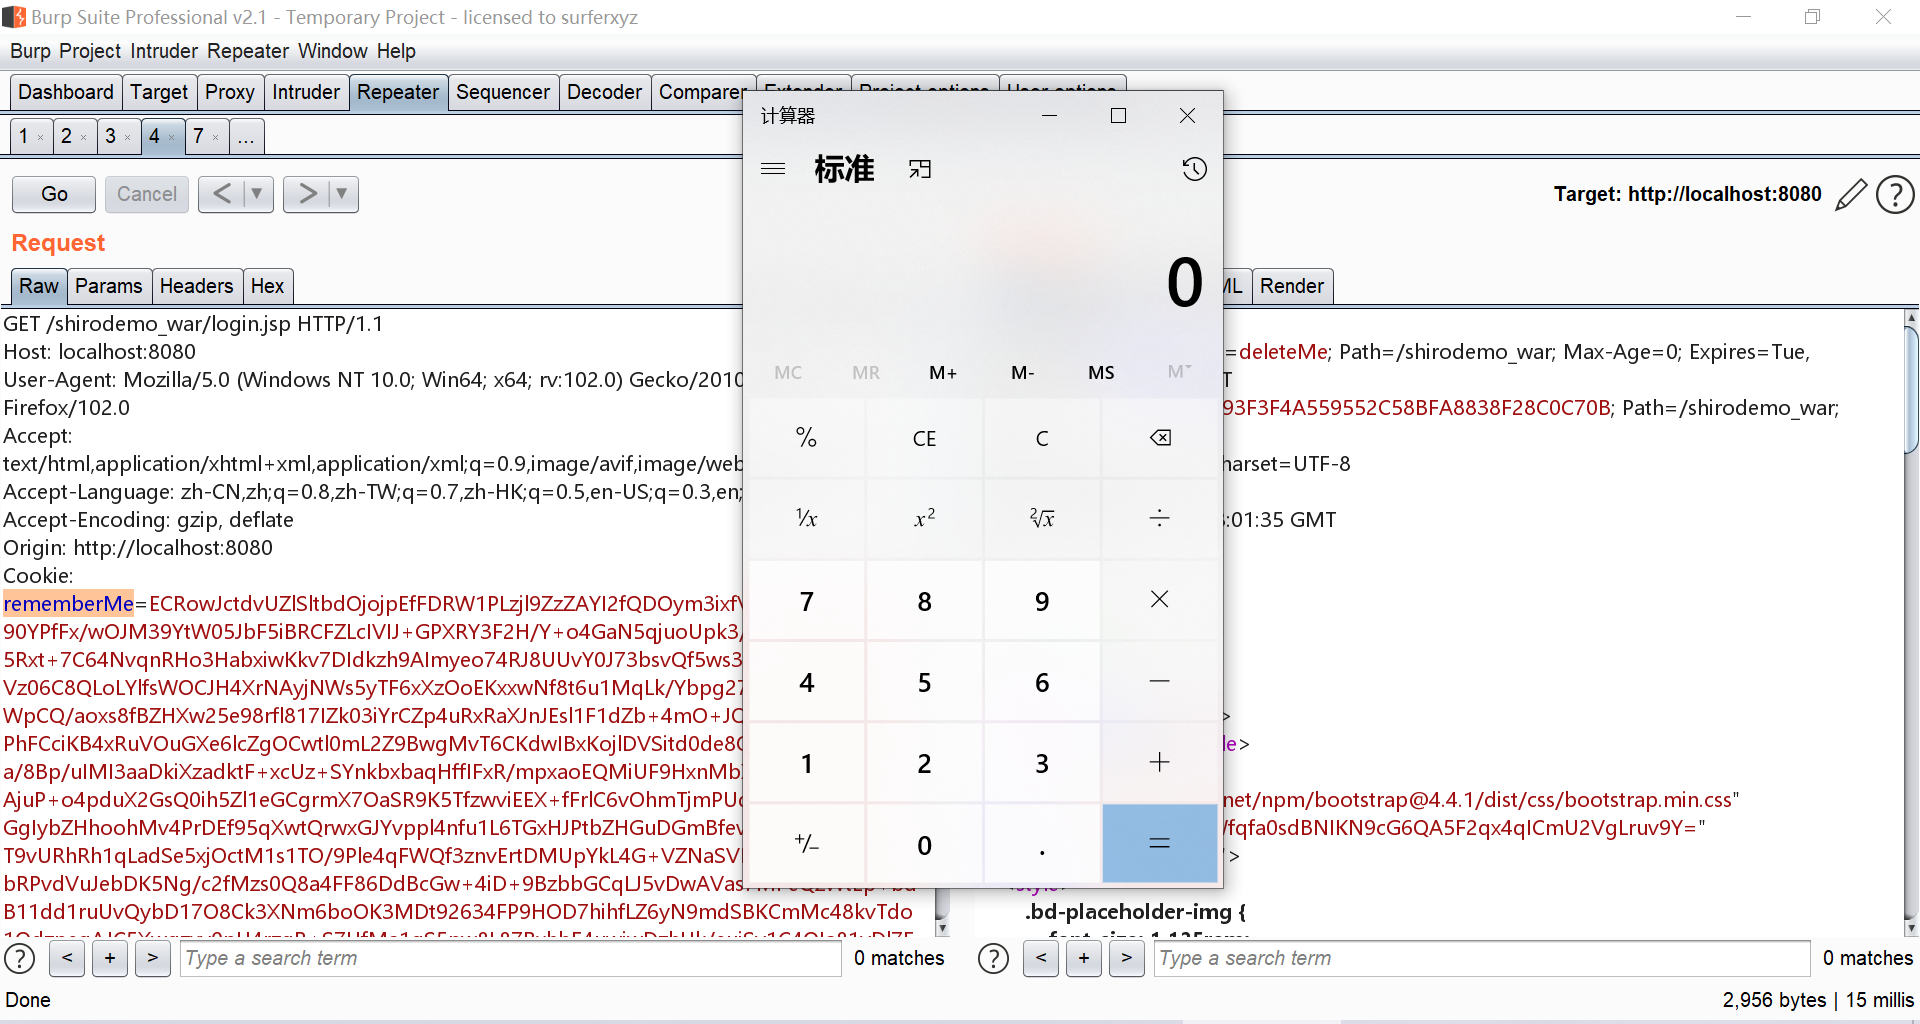
Task: Click the 0 key in calculator
Action: tap(924, 844)
